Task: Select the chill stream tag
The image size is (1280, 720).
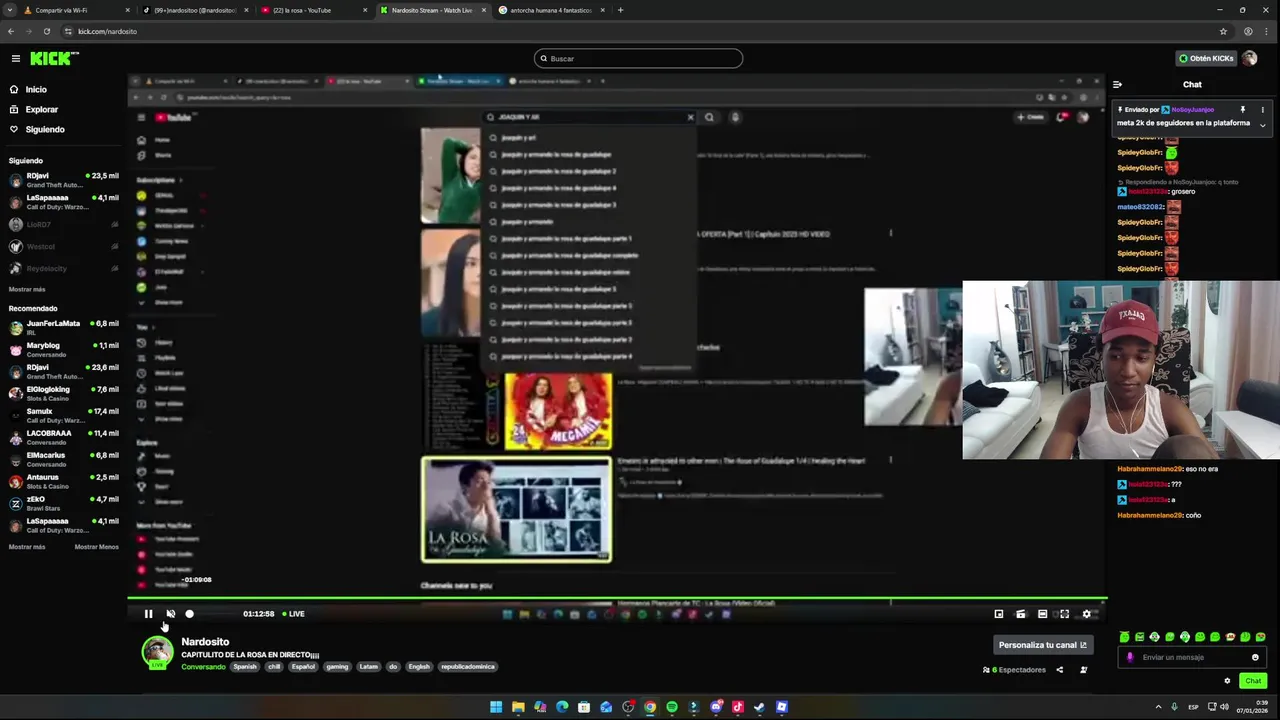Action: click(274, 667)
